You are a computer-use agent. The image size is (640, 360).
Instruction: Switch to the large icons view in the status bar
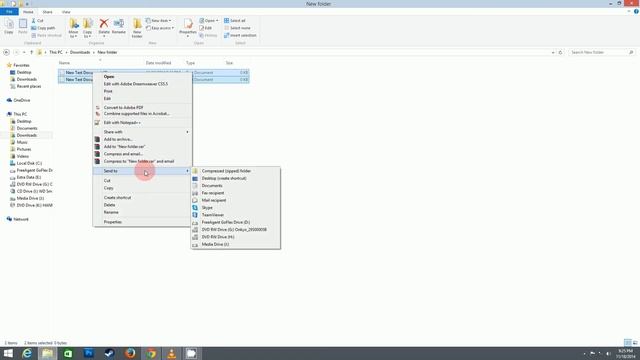click(x=635, y=343)
